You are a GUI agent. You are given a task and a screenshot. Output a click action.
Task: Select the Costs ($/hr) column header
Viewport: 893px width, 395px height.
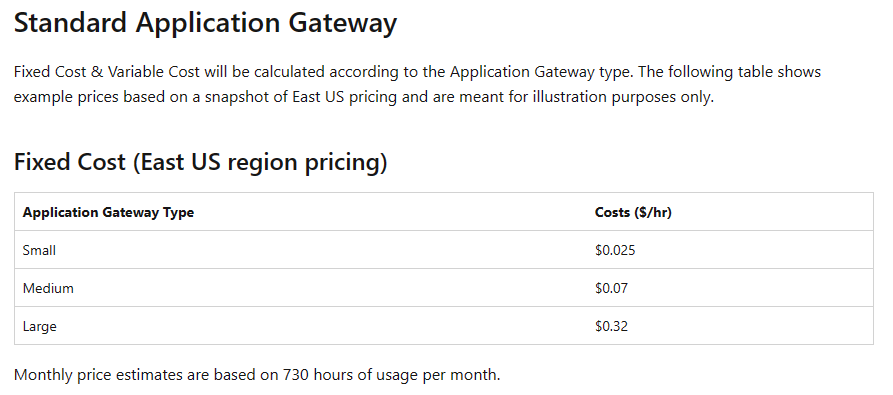[x=633, y=212]
